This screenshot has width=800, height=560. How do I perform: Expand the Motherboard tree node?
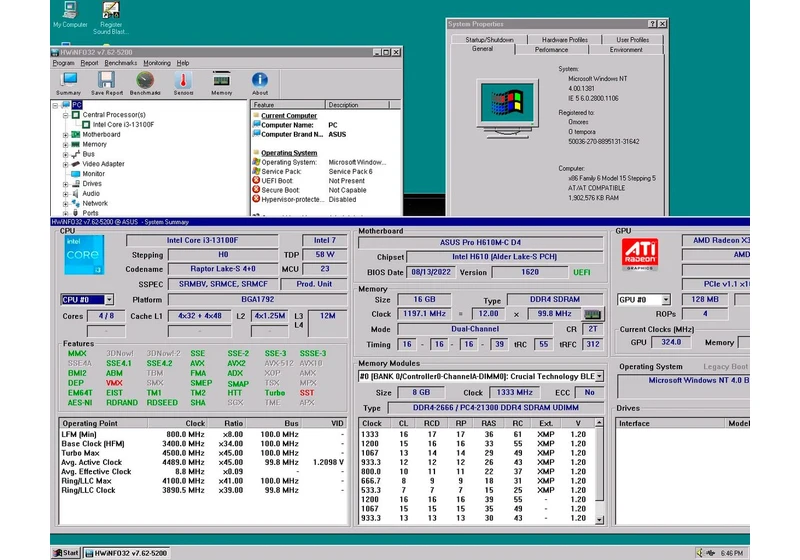point(65,135)
